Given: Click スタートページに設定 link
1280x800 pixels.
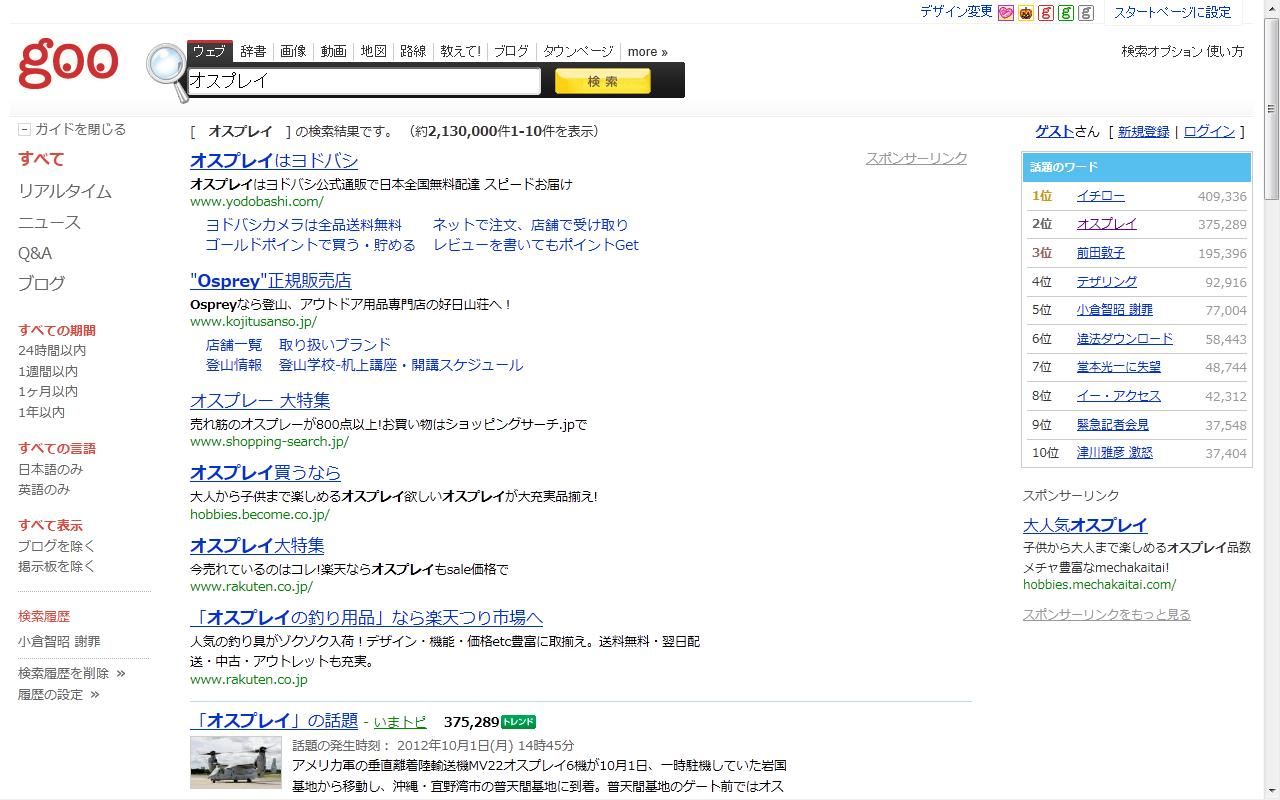Looking at the screenshot, I should click(x=1172, y=12).
